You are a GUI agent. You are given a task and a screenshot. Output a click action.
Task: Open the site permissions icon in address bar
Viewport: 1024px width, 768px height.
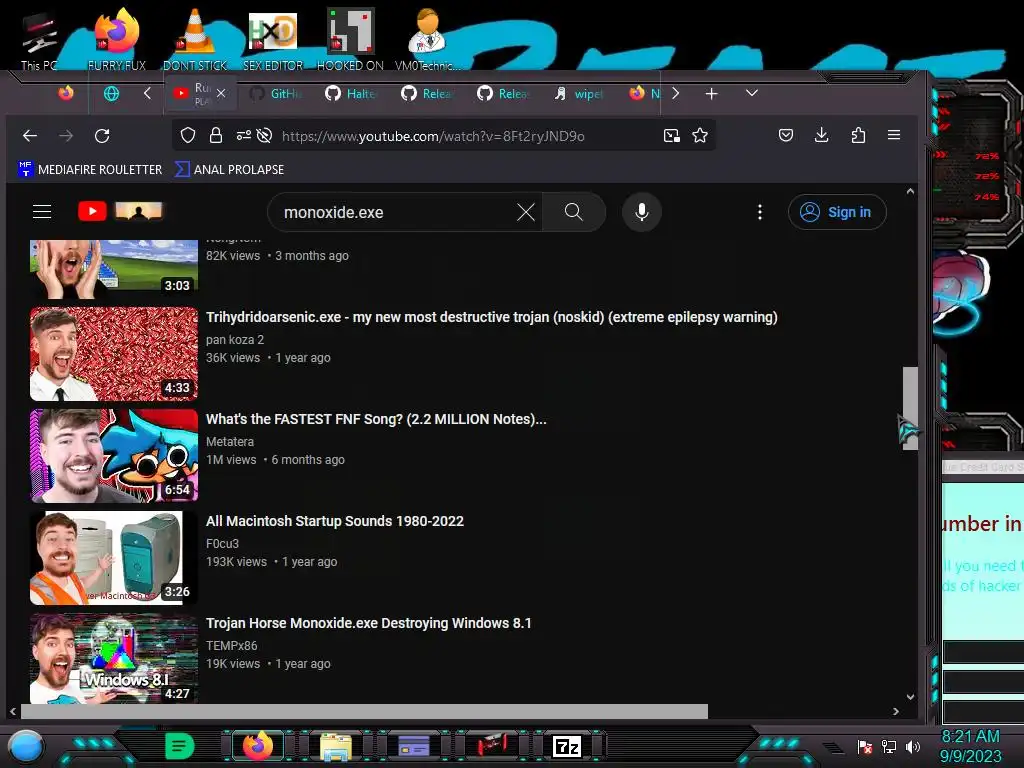244,136
